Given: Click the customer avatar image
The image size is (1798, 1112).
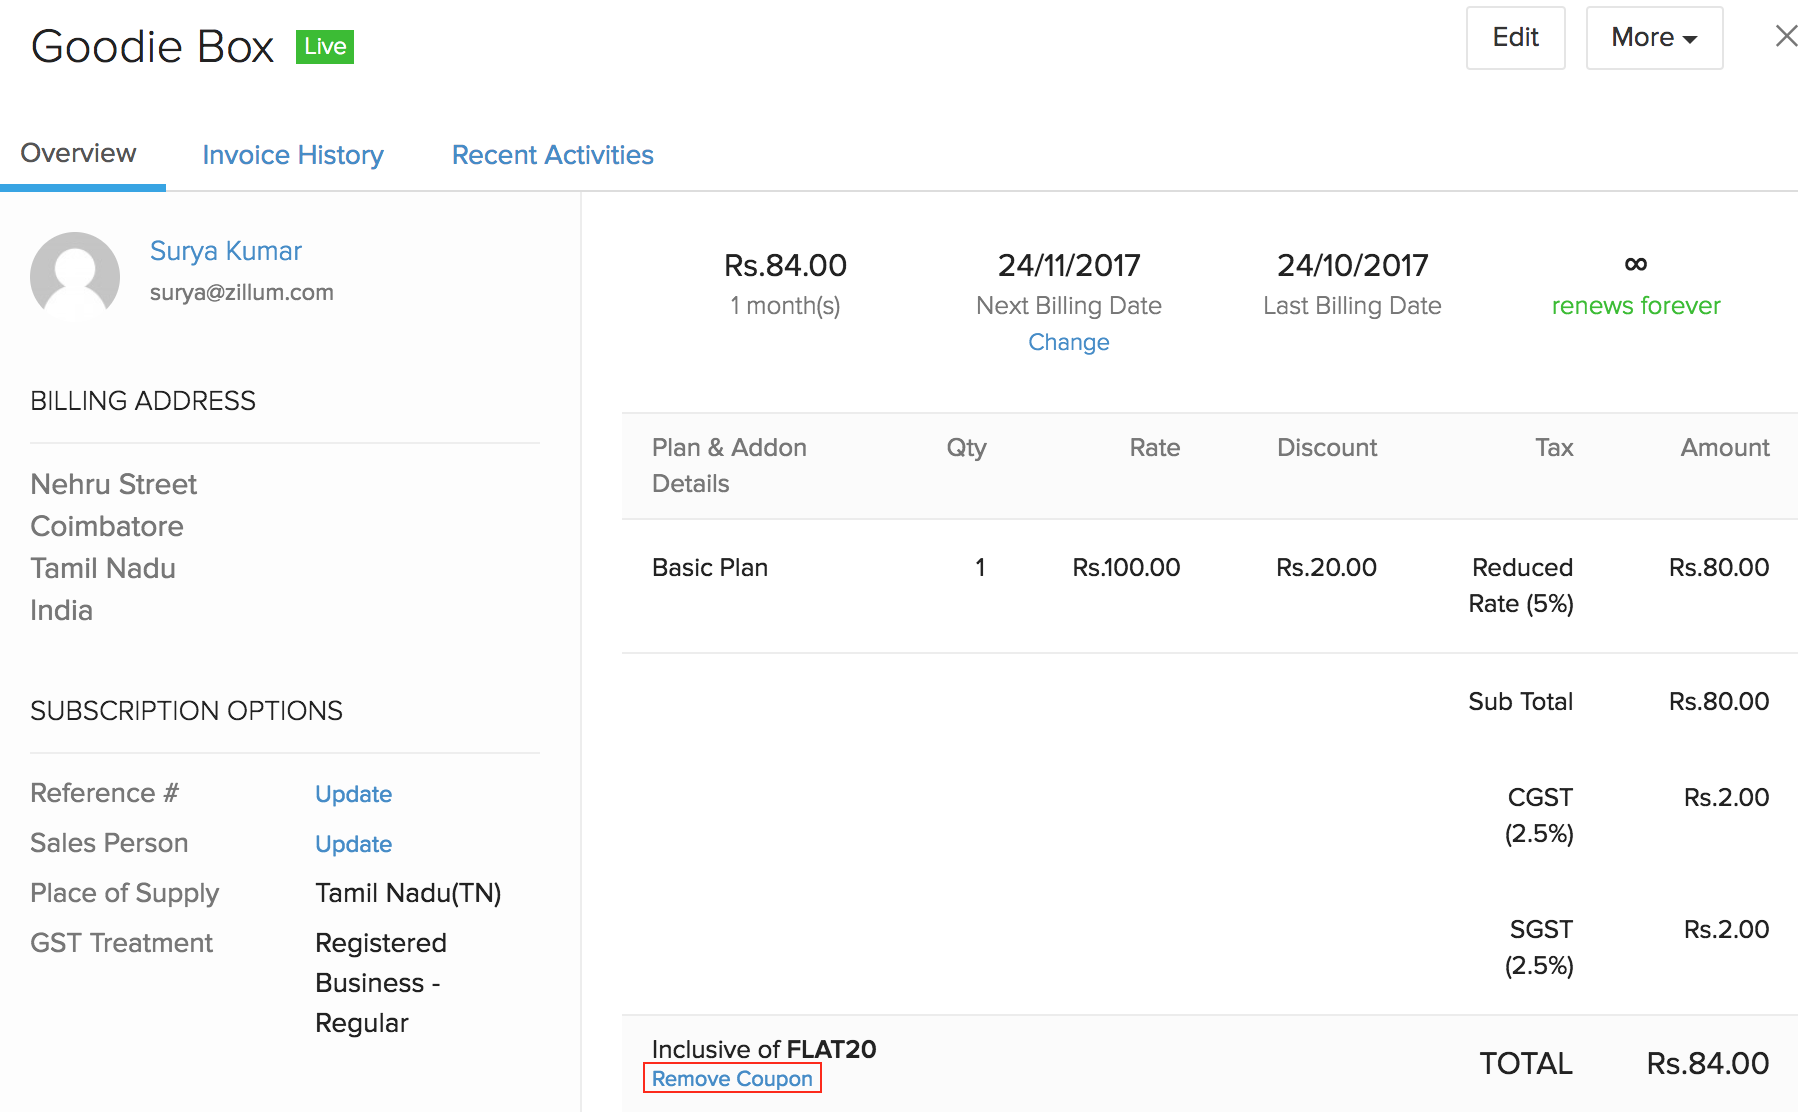Looking at the screenshot, I should pyautogui.click(x=75, y=277).
